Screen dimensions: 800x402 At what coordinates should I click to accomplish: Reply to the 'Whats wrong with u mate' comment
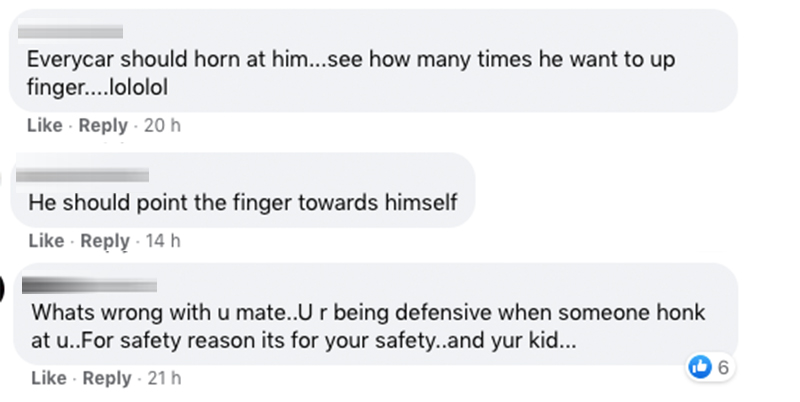(106, 378)
